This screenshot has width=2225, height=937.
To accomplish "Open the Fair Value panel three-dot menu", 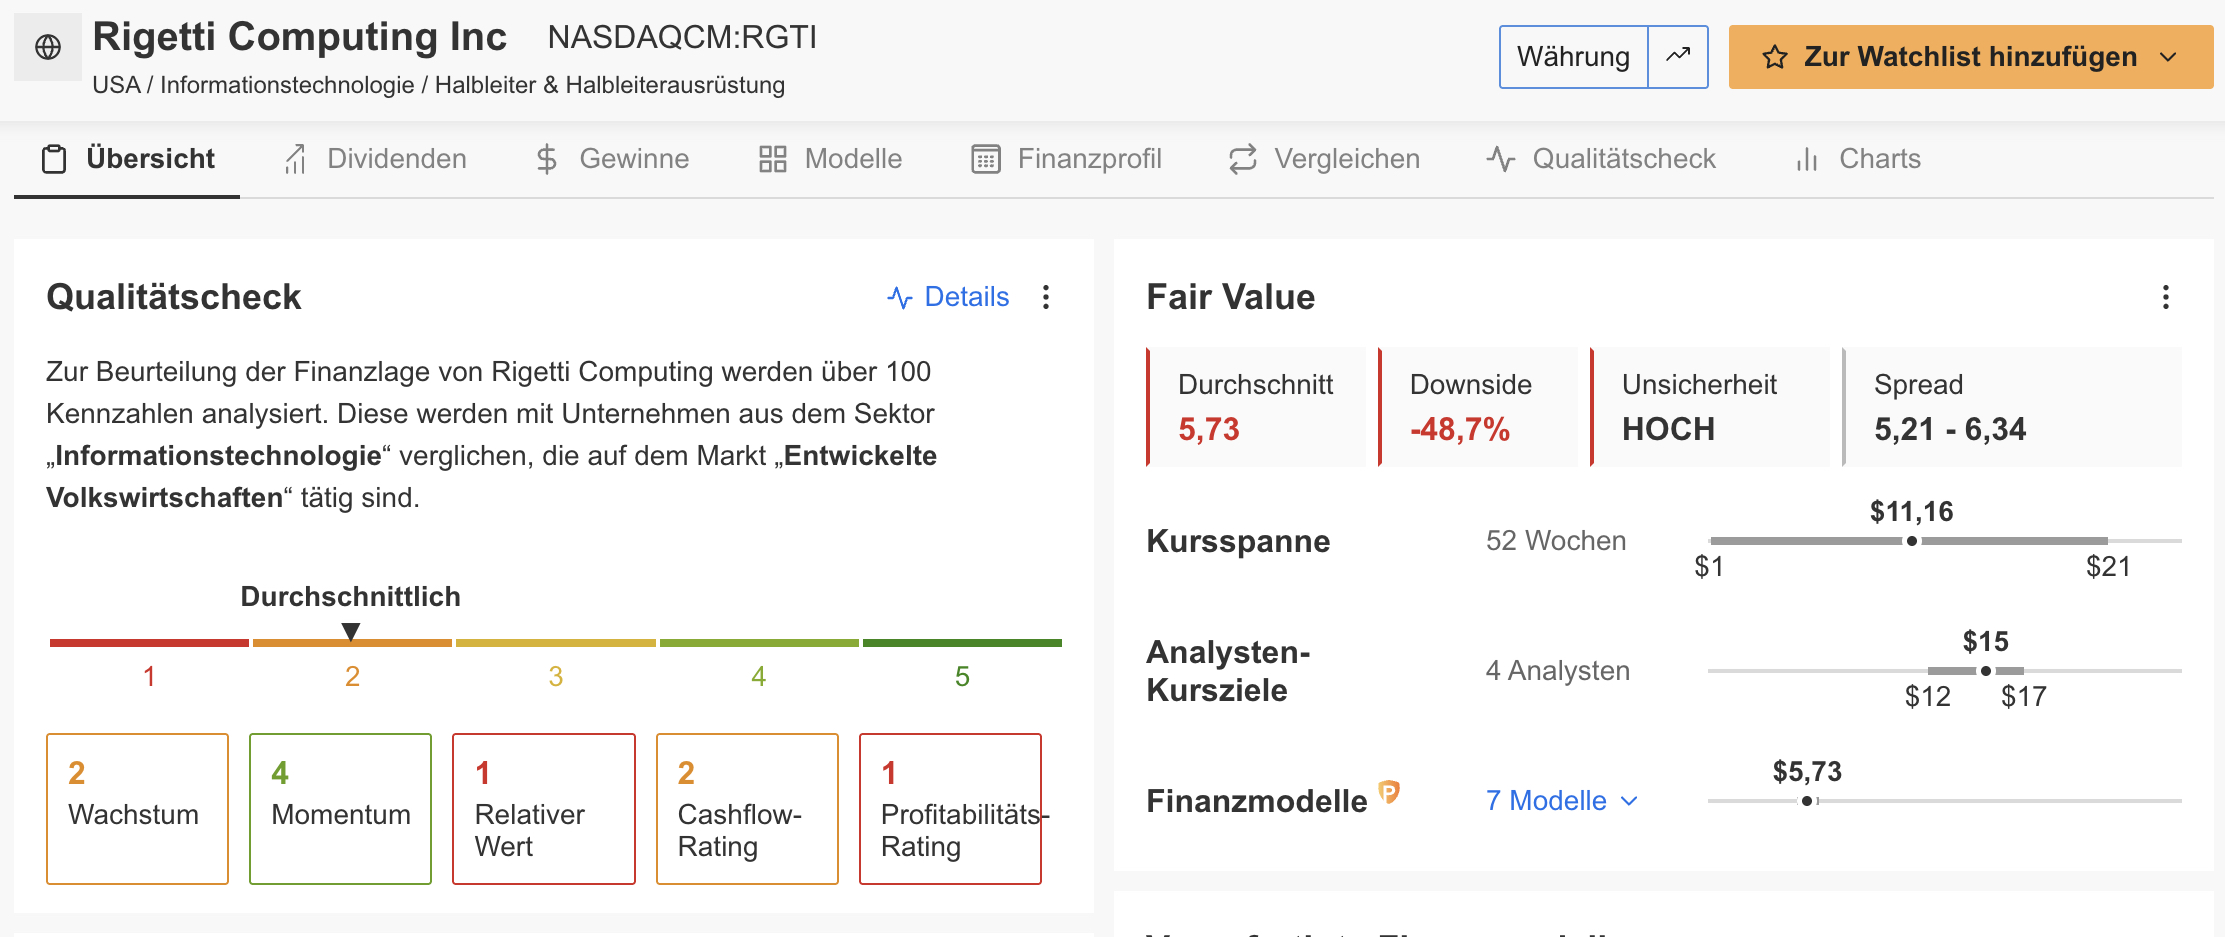I will [x=2166, y=297].
